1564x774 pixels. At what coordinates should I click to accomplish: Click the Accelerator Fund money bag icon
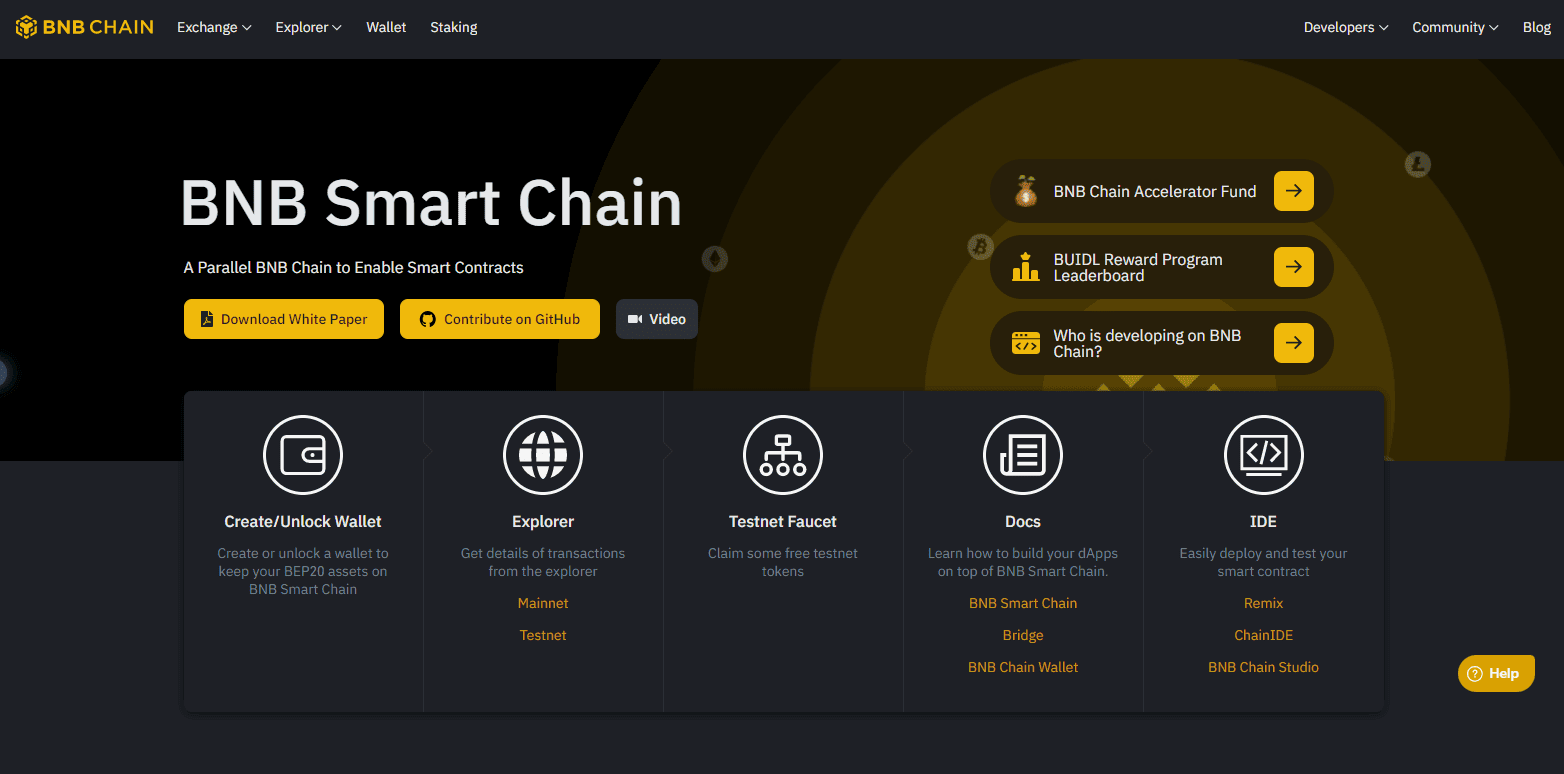[x=1026, y=191]
